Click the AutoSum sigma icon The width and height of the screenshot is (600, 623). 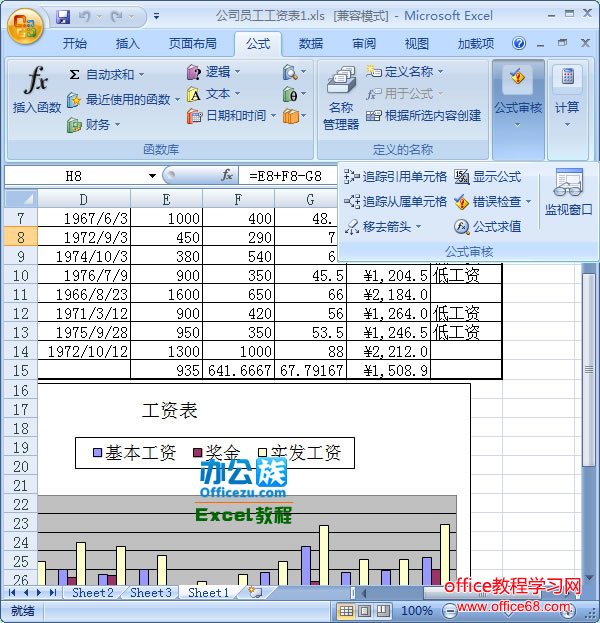pyautogui.click(x=74, y=74)
